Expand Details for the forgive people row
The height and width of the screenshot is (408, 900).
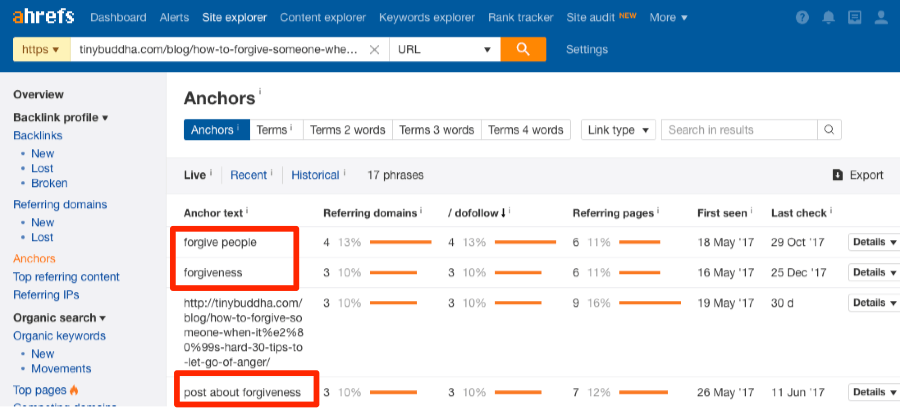pos(873,242)
